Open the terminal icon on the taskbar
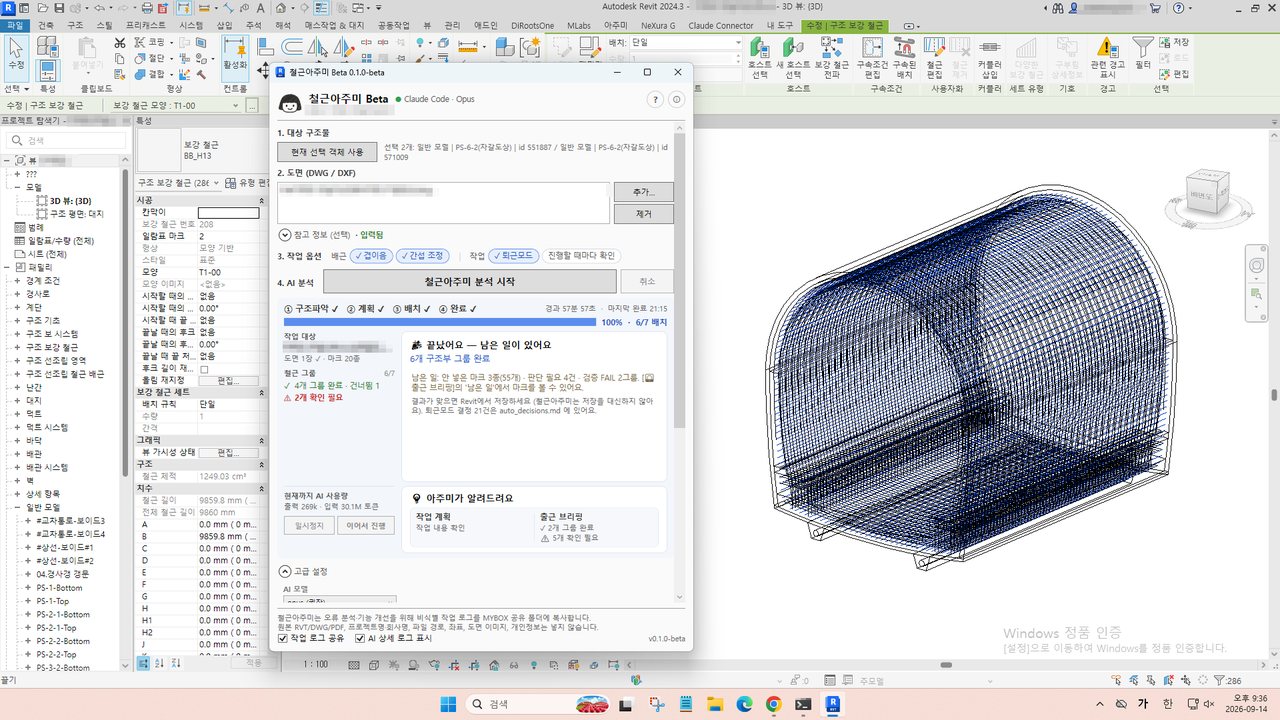Viewport: 1280px width, 720px height. coord(803,704)
